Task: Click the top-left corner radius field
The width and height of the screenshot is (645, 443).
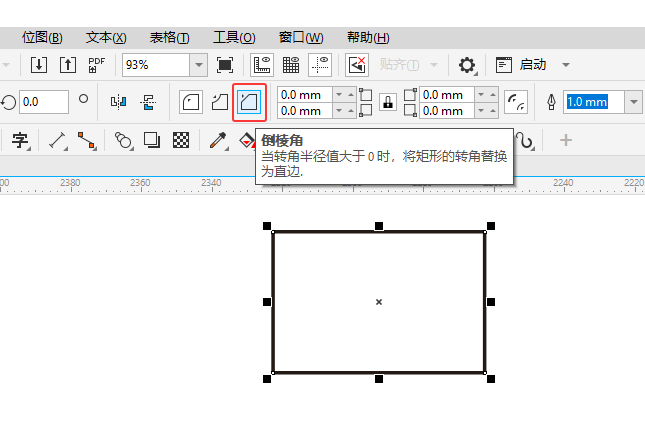Action: [x=305, y=95]
